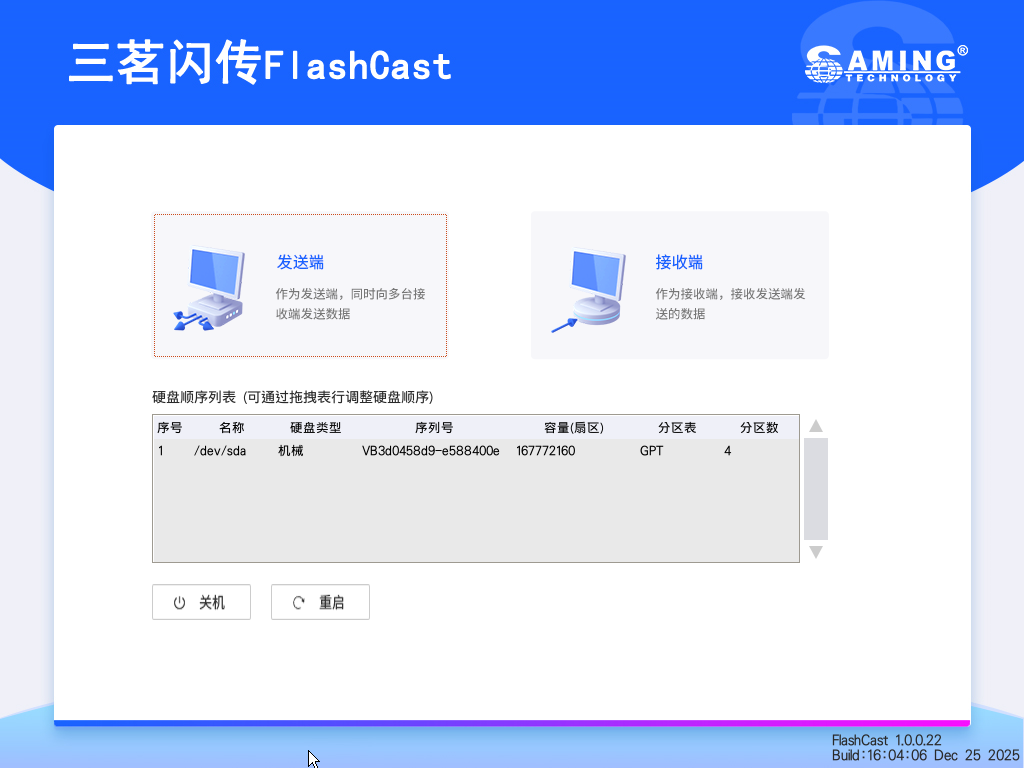Screen dimensions: 1024x768
Task: Click the circular arrow icon on the 重启 button
Action: pos(299,603)
